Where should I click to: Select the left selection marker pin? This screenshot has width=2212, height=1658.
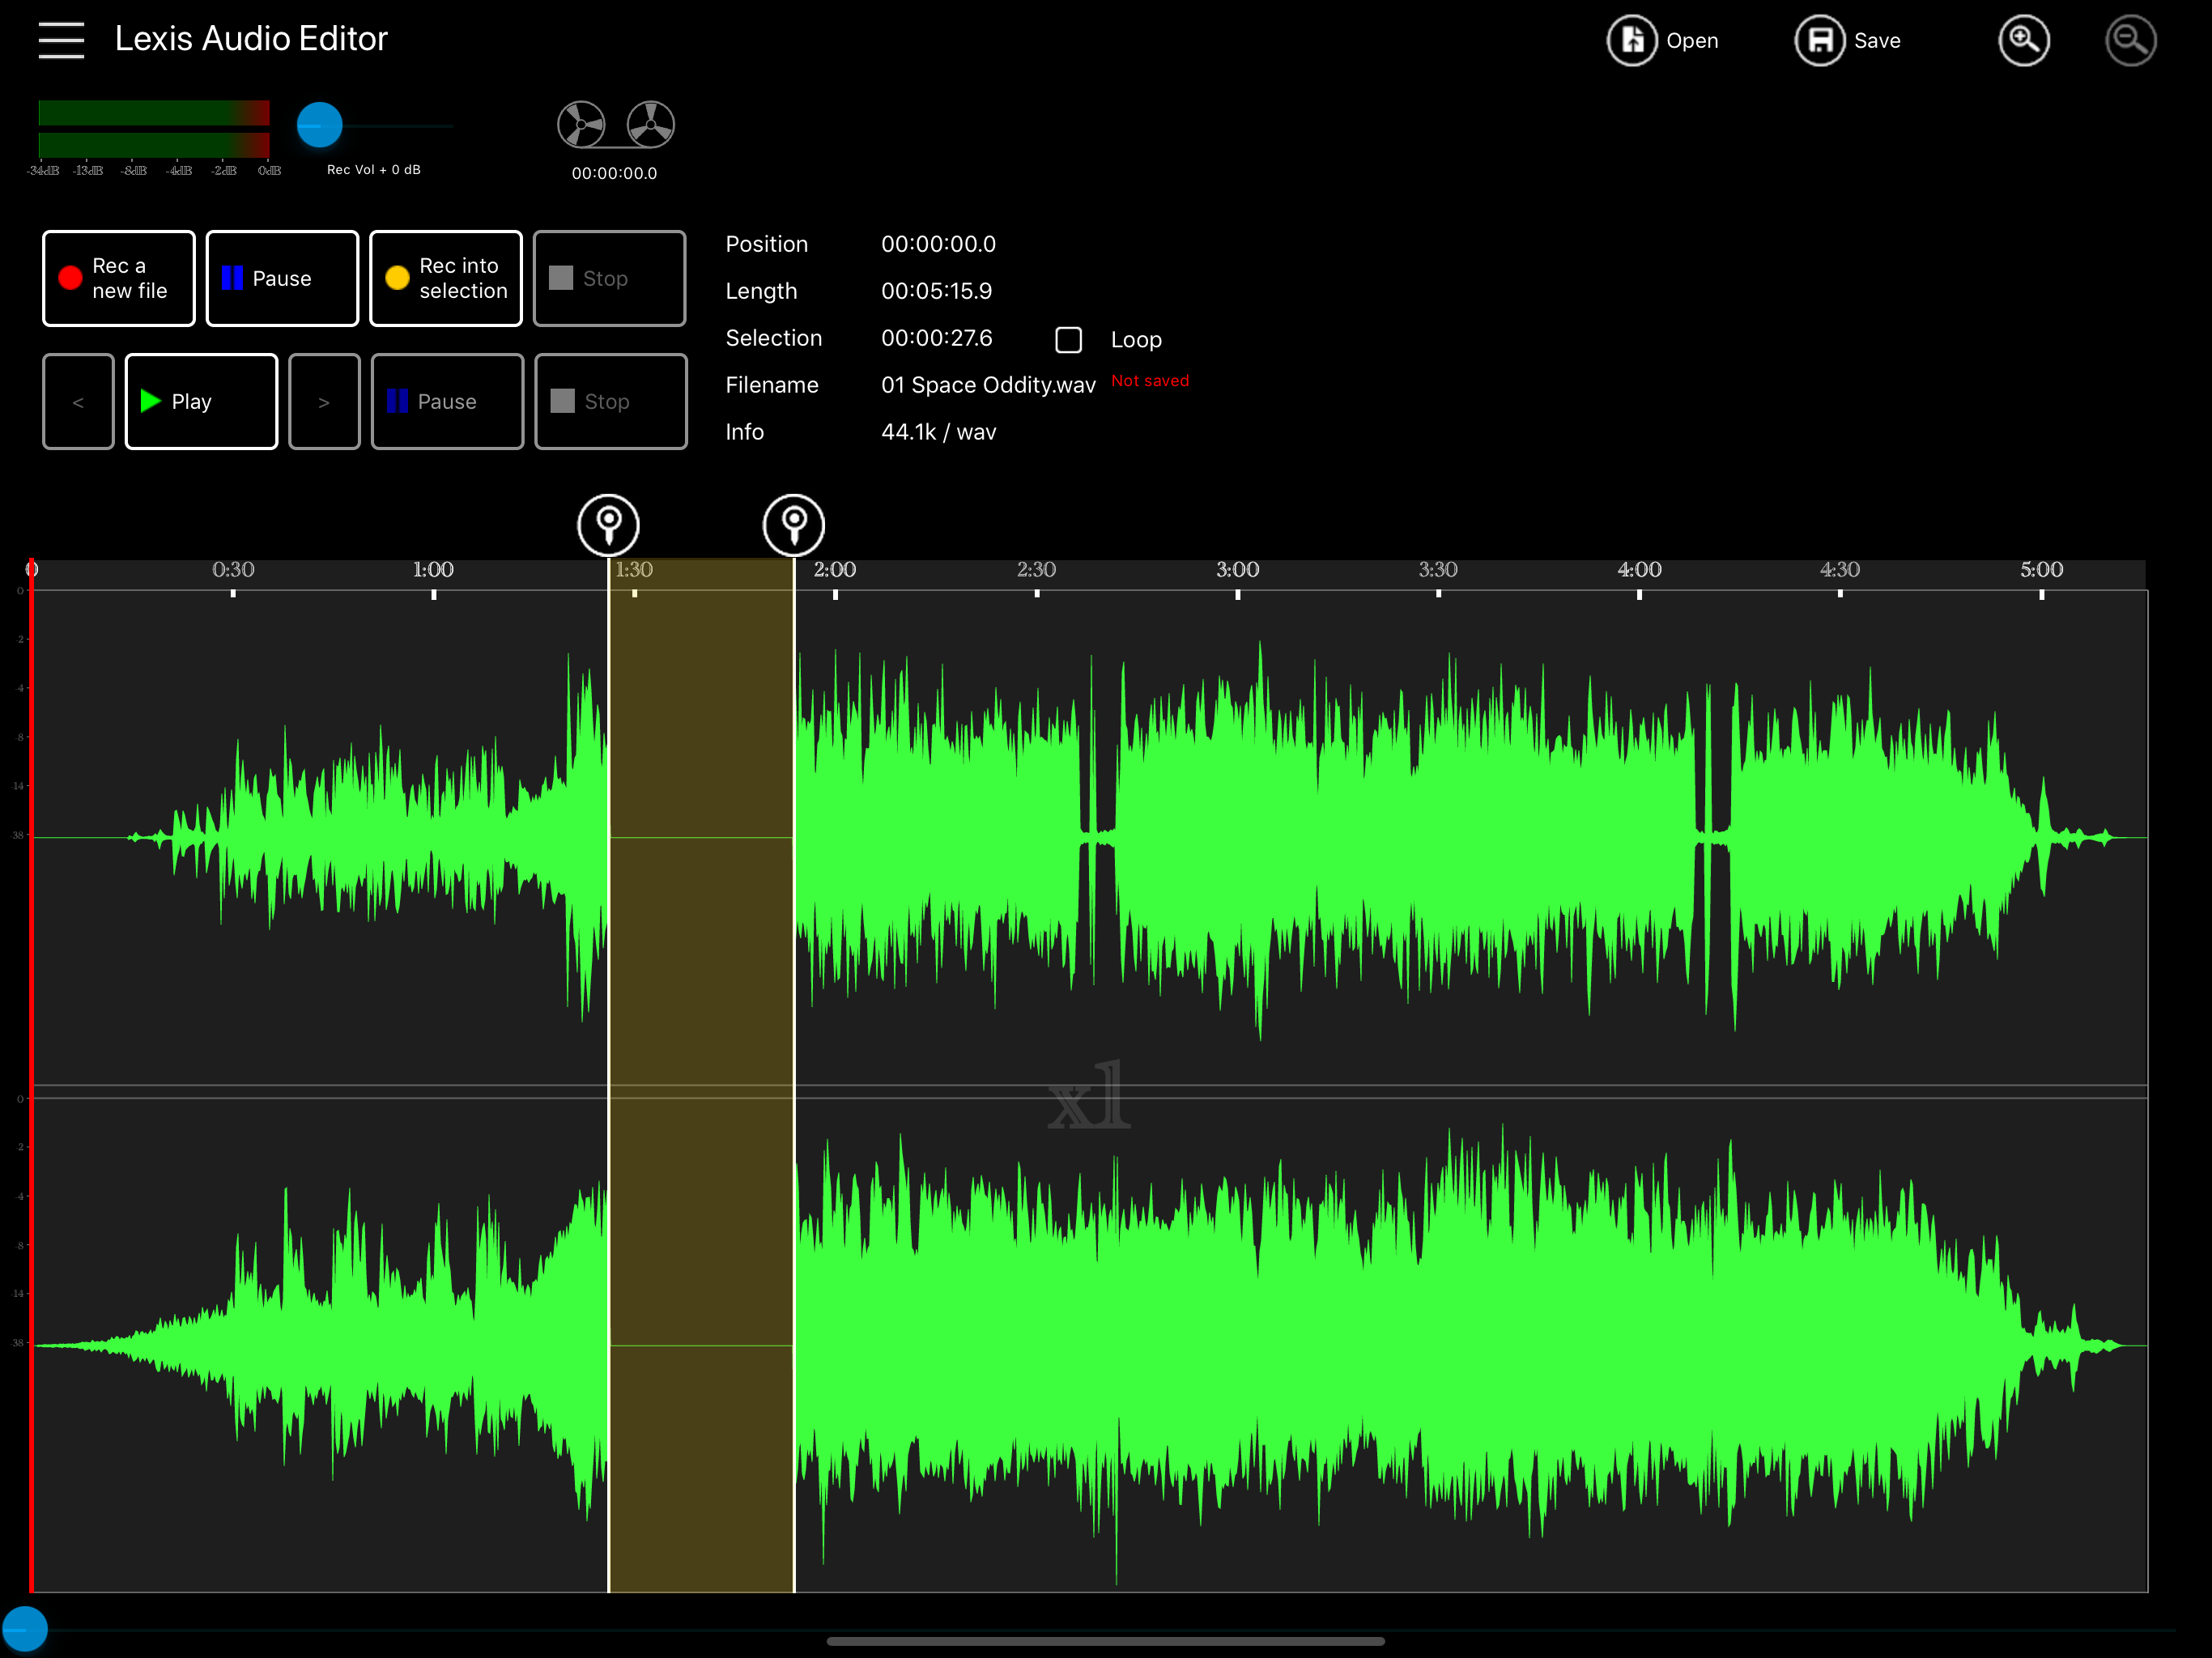click(608, 524)
